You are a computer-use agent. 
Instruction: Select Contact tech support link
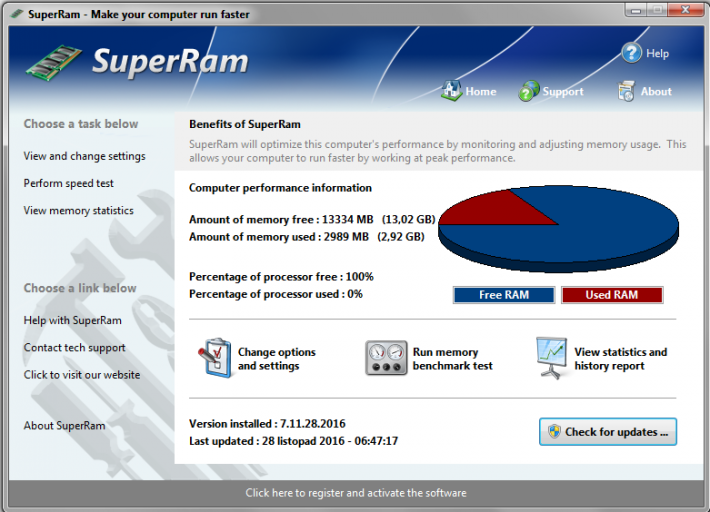coord(74,348)
